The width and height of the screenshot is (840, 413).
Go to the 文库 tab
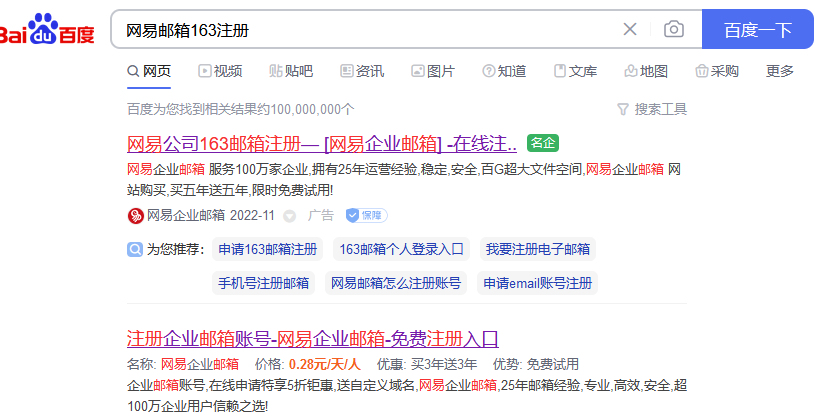tap(575, 71)
